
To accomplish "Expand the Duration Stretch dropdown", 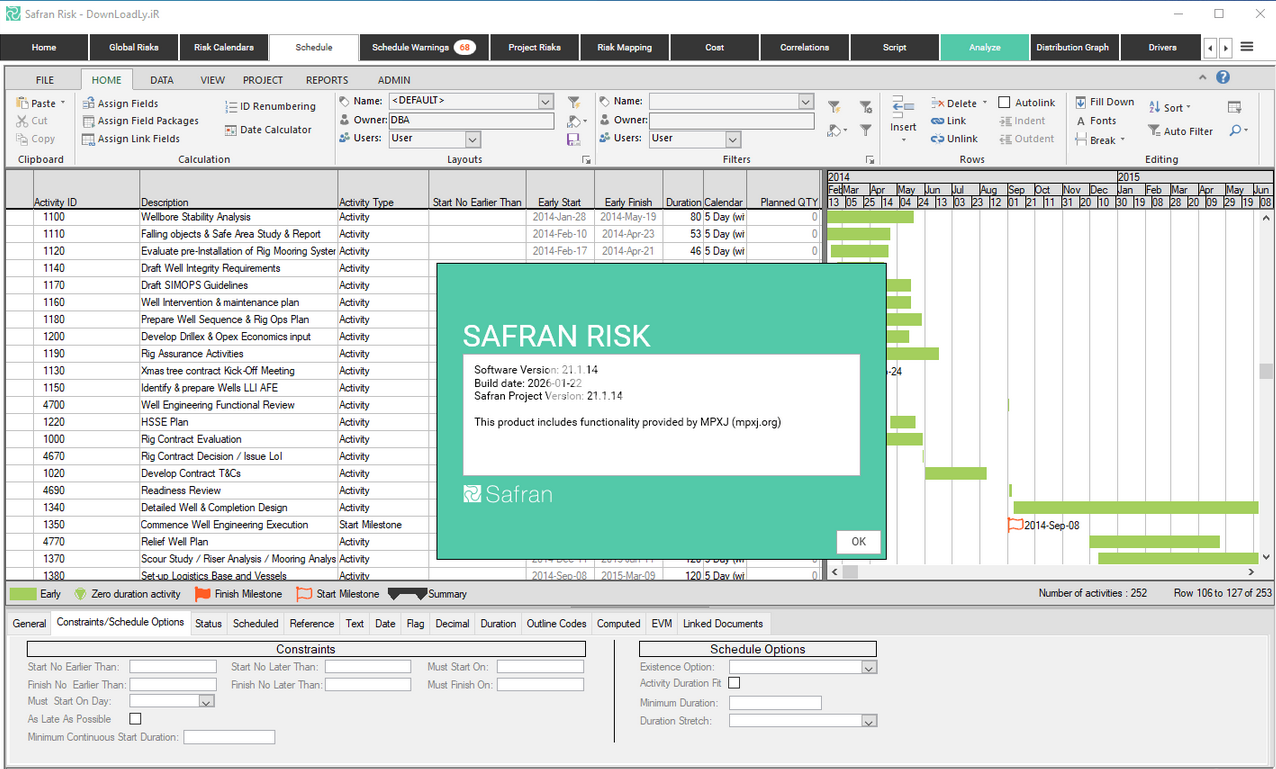I will (869, 721).
